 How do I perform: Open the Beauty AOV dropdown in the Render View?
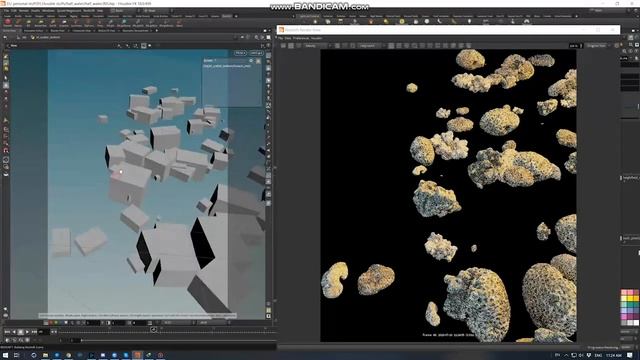tap(315, 46)
